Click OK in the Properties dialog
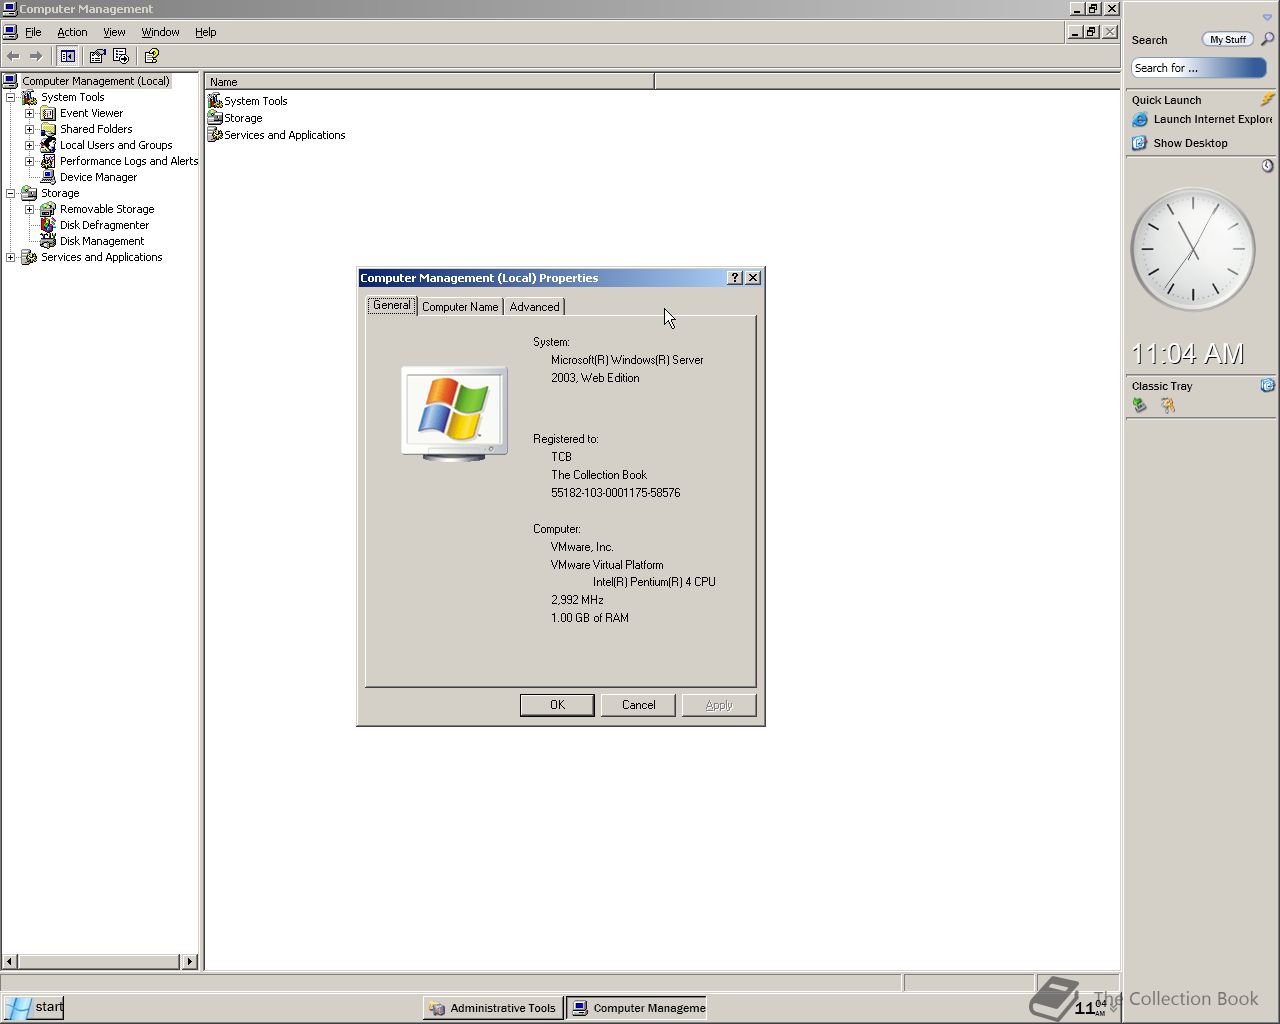The height and width of the screenshot is (1024, 1280). 557,705
